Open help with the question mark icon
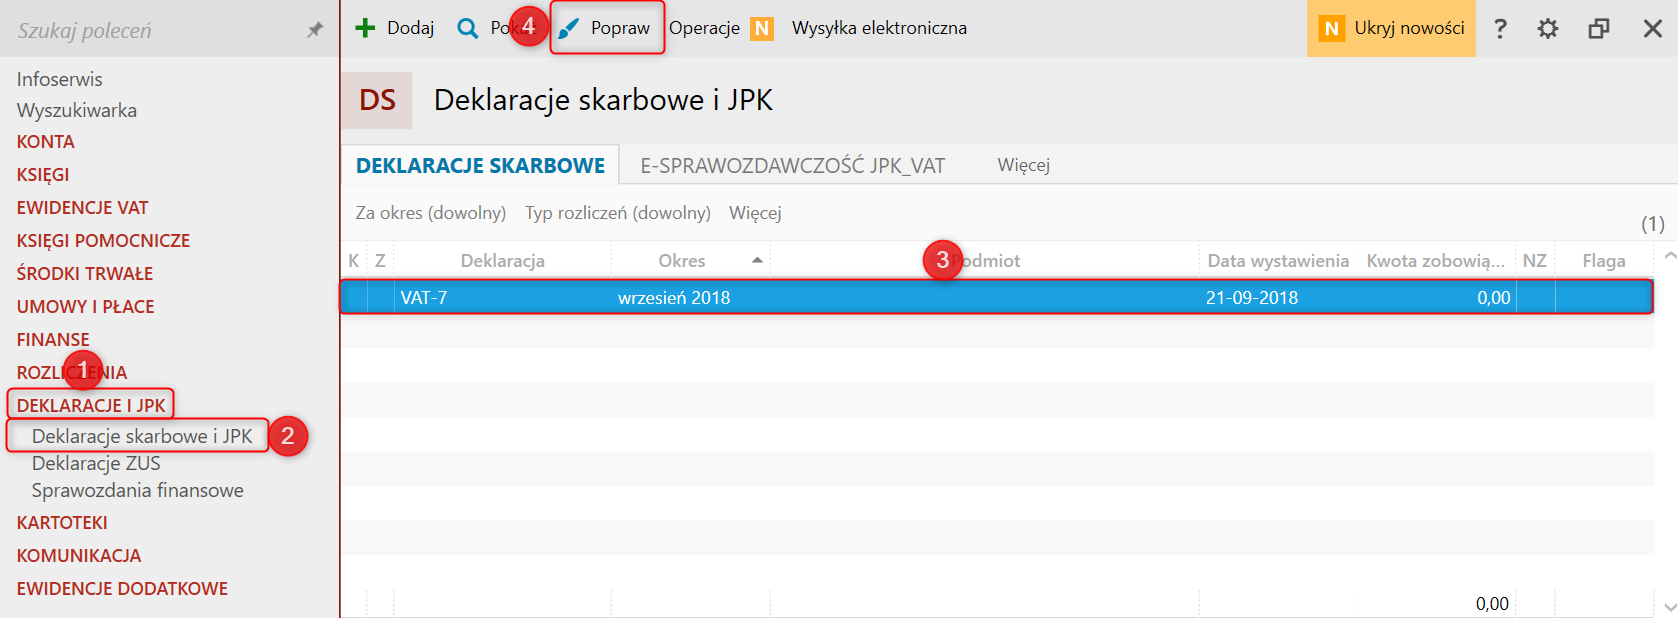Viewport: 1678px width, 618px height. click(1500, 28)
